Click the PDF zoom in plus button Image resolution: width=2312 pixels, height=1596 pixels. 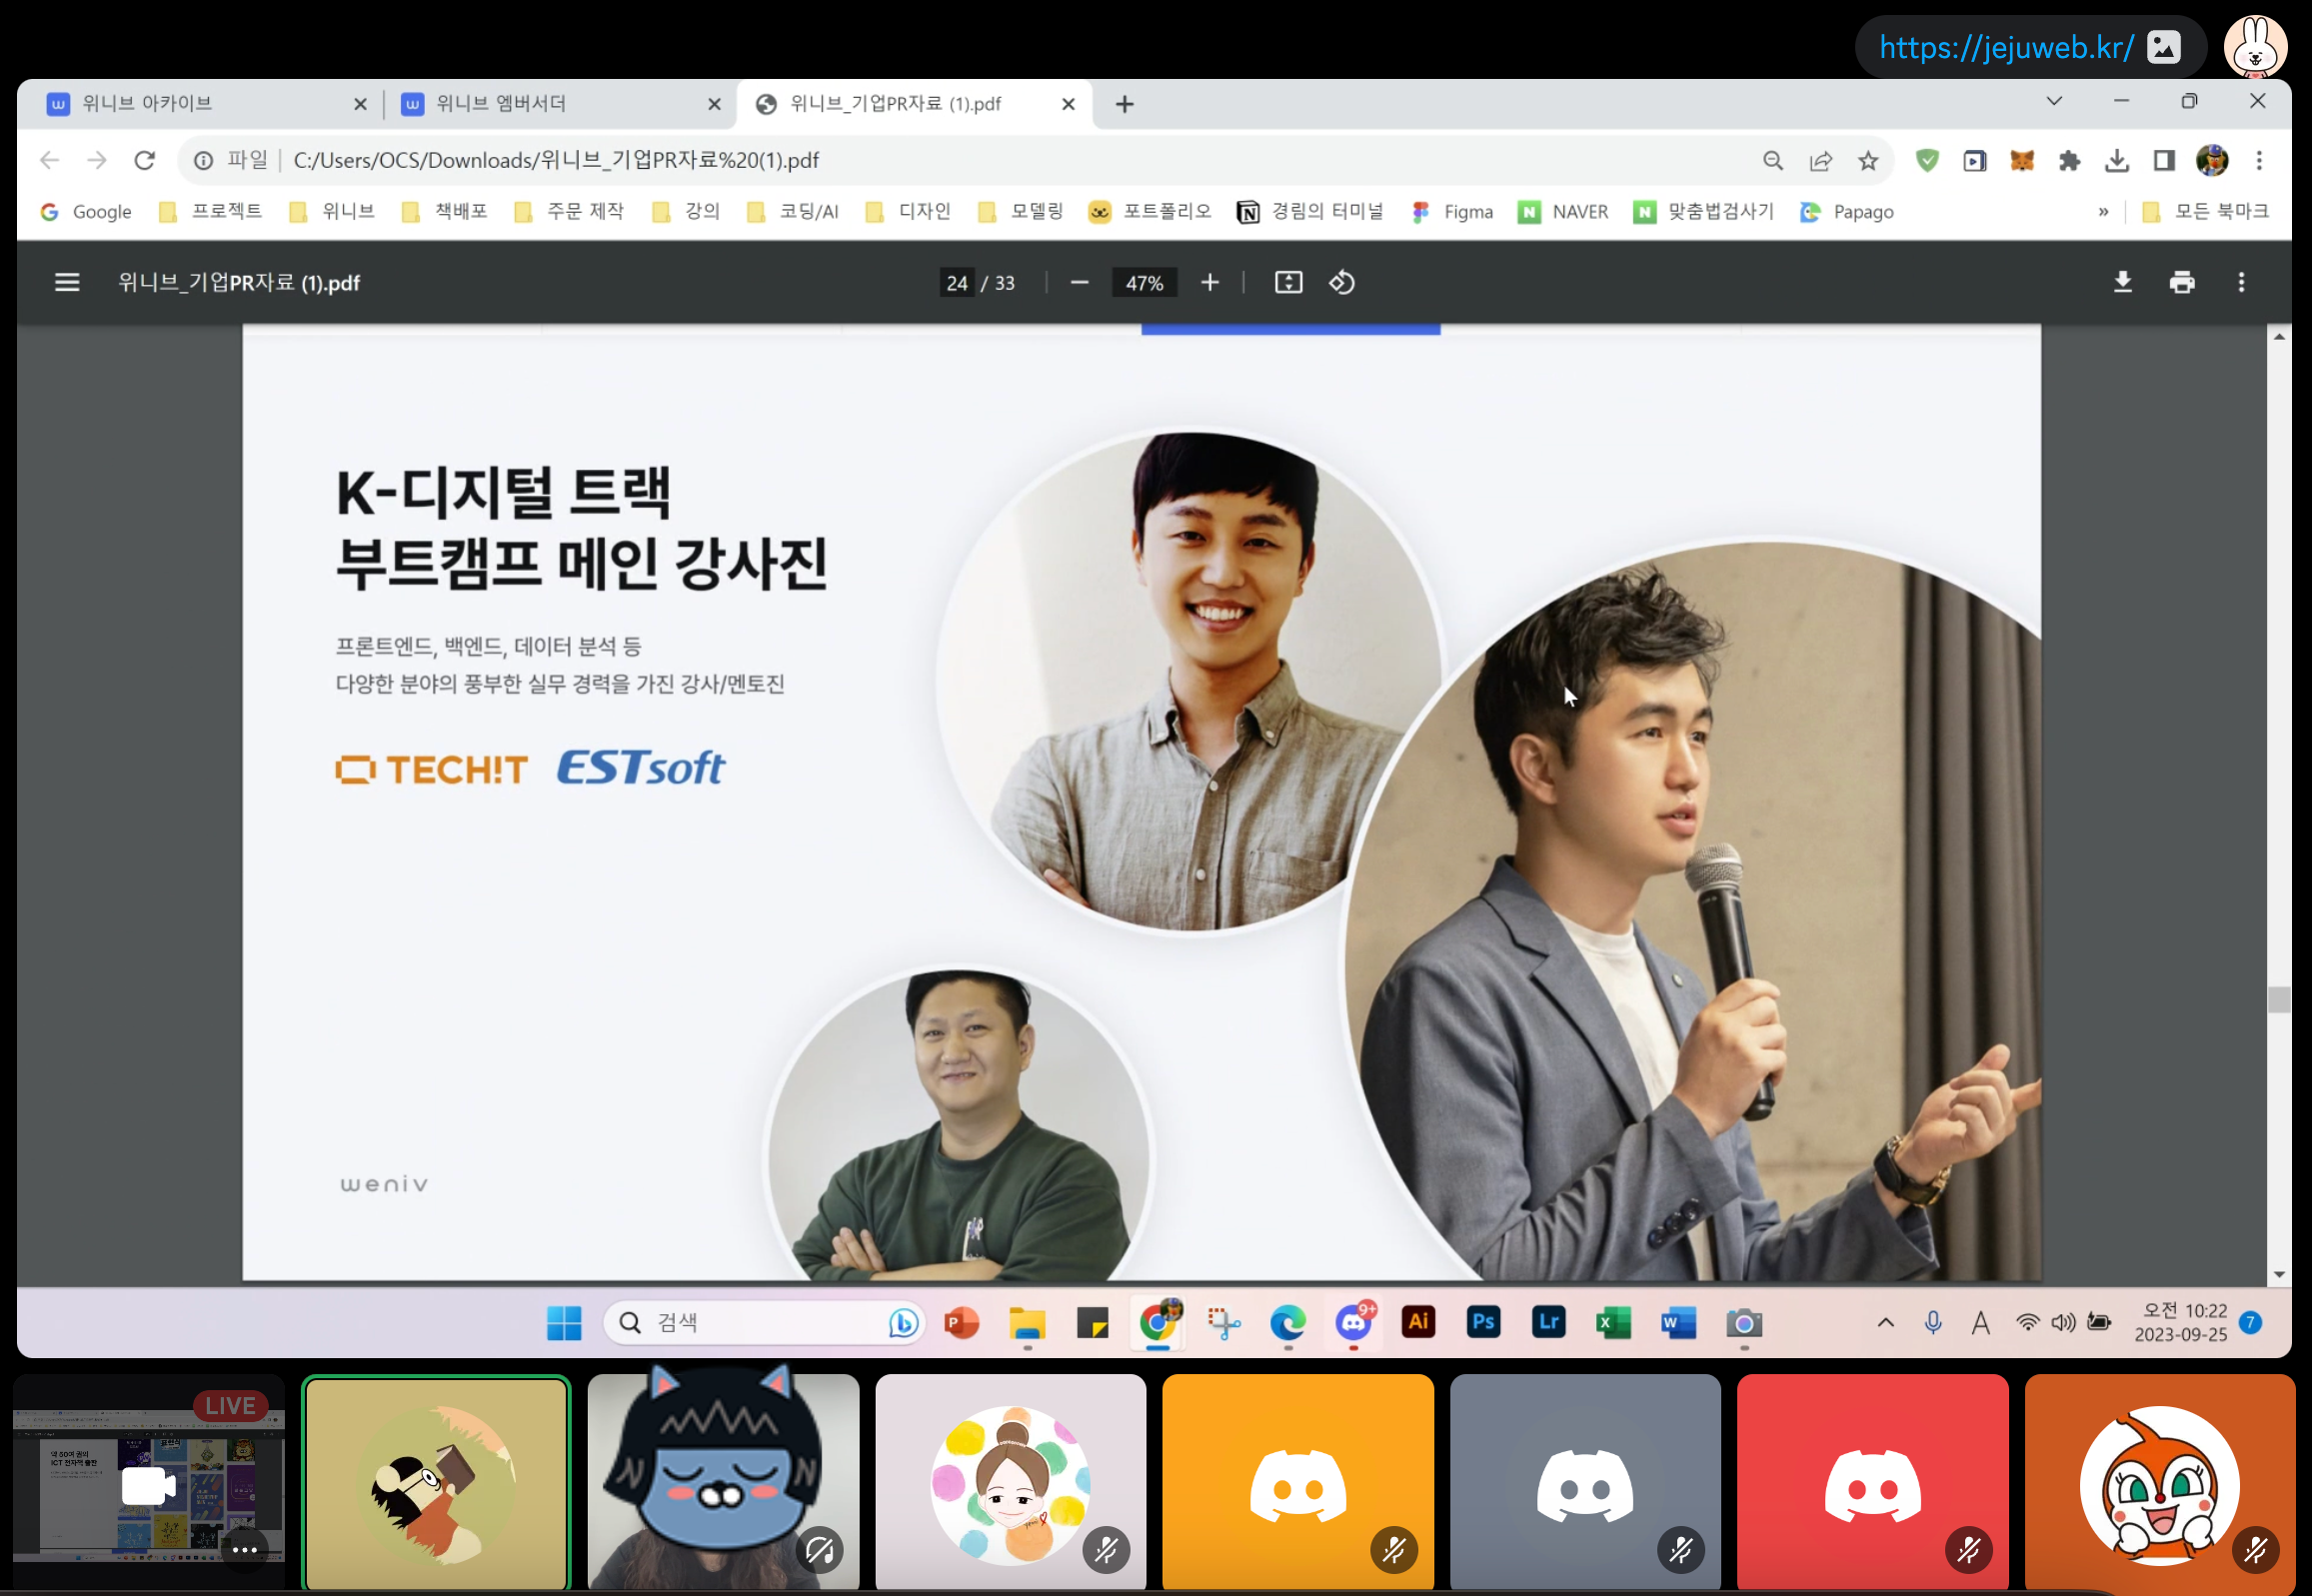click(1209, 283)
